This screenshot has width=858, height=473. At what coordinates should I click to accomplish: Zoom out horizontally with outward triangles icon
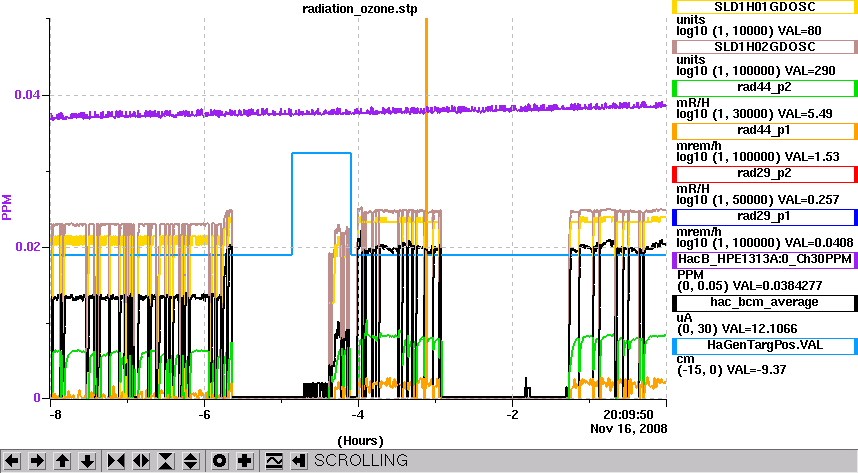pos(141,461)
